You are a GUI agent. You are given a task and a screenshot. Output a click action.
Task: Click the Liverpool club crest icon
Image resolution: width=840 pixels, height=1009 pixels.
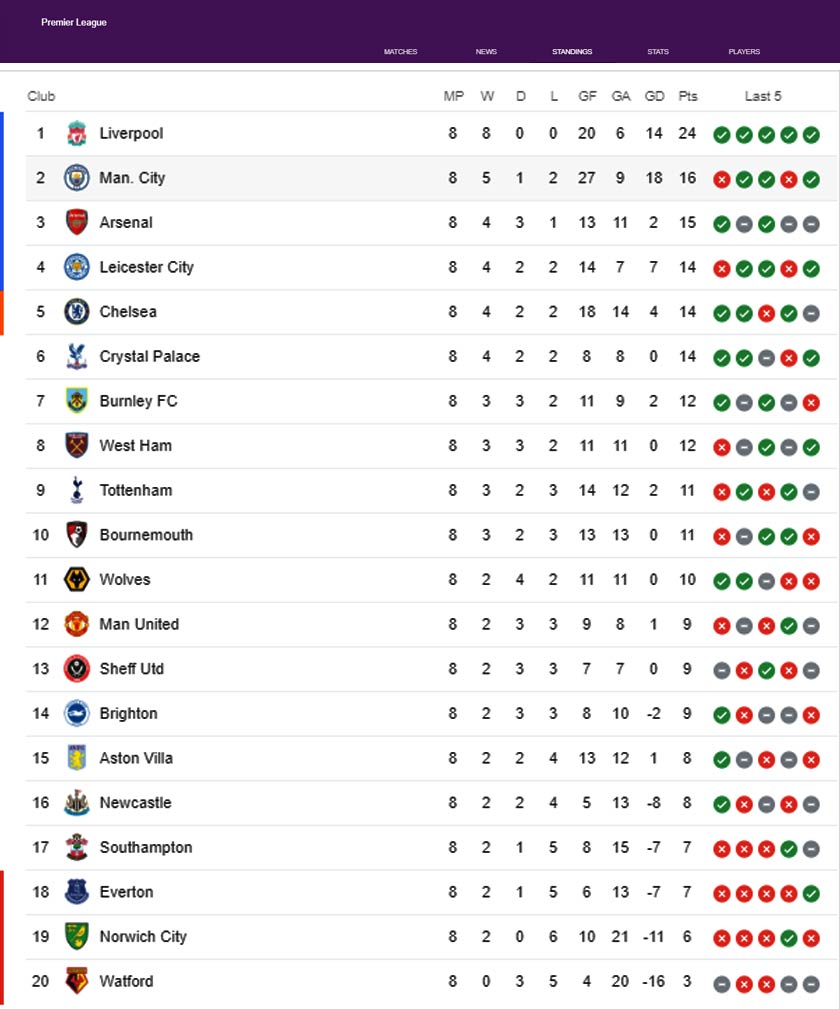(x=77, y=133)
